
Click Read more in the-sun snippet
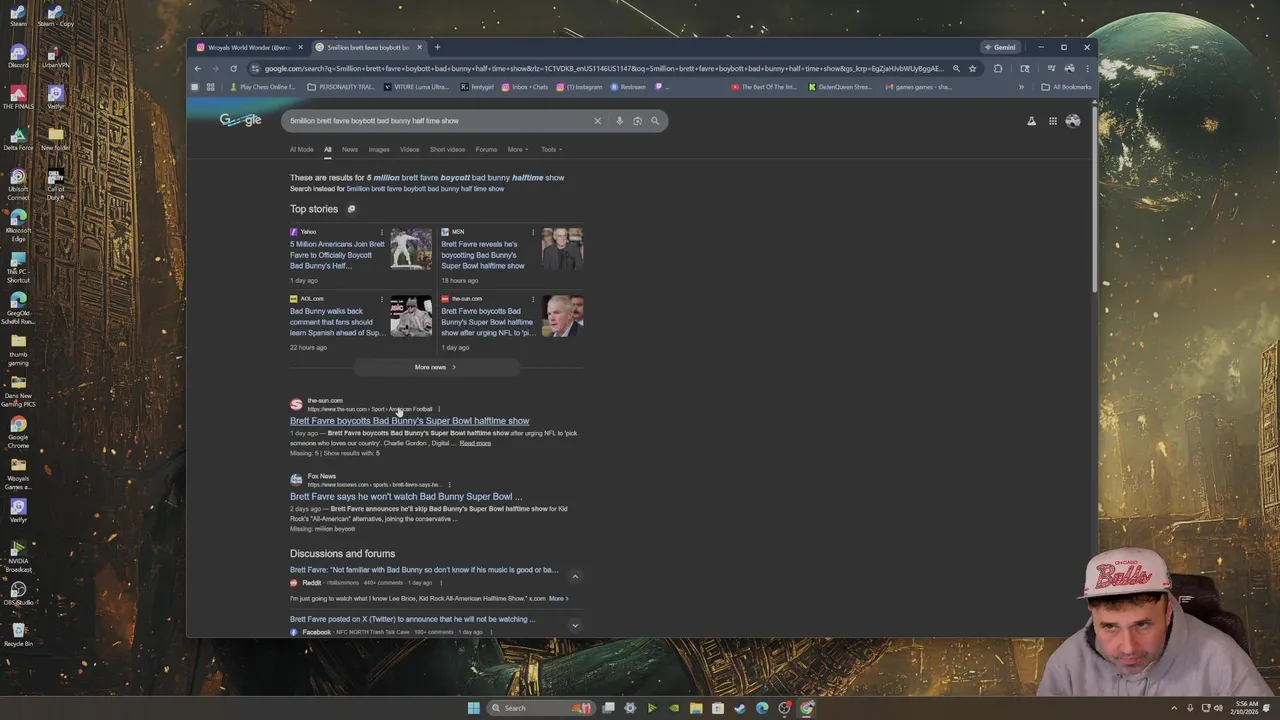(x=475, y=443)
